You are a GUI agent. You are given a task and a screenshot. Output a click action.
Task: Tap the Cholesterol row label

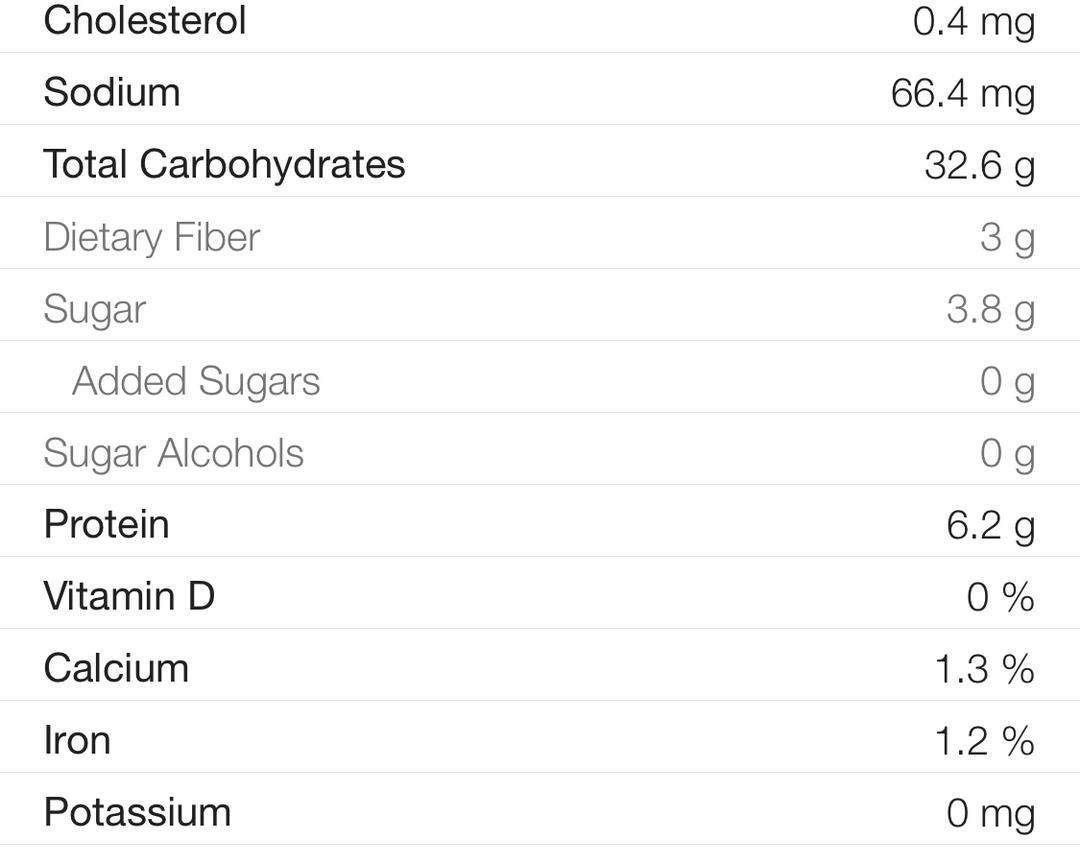tap(145, 20)
